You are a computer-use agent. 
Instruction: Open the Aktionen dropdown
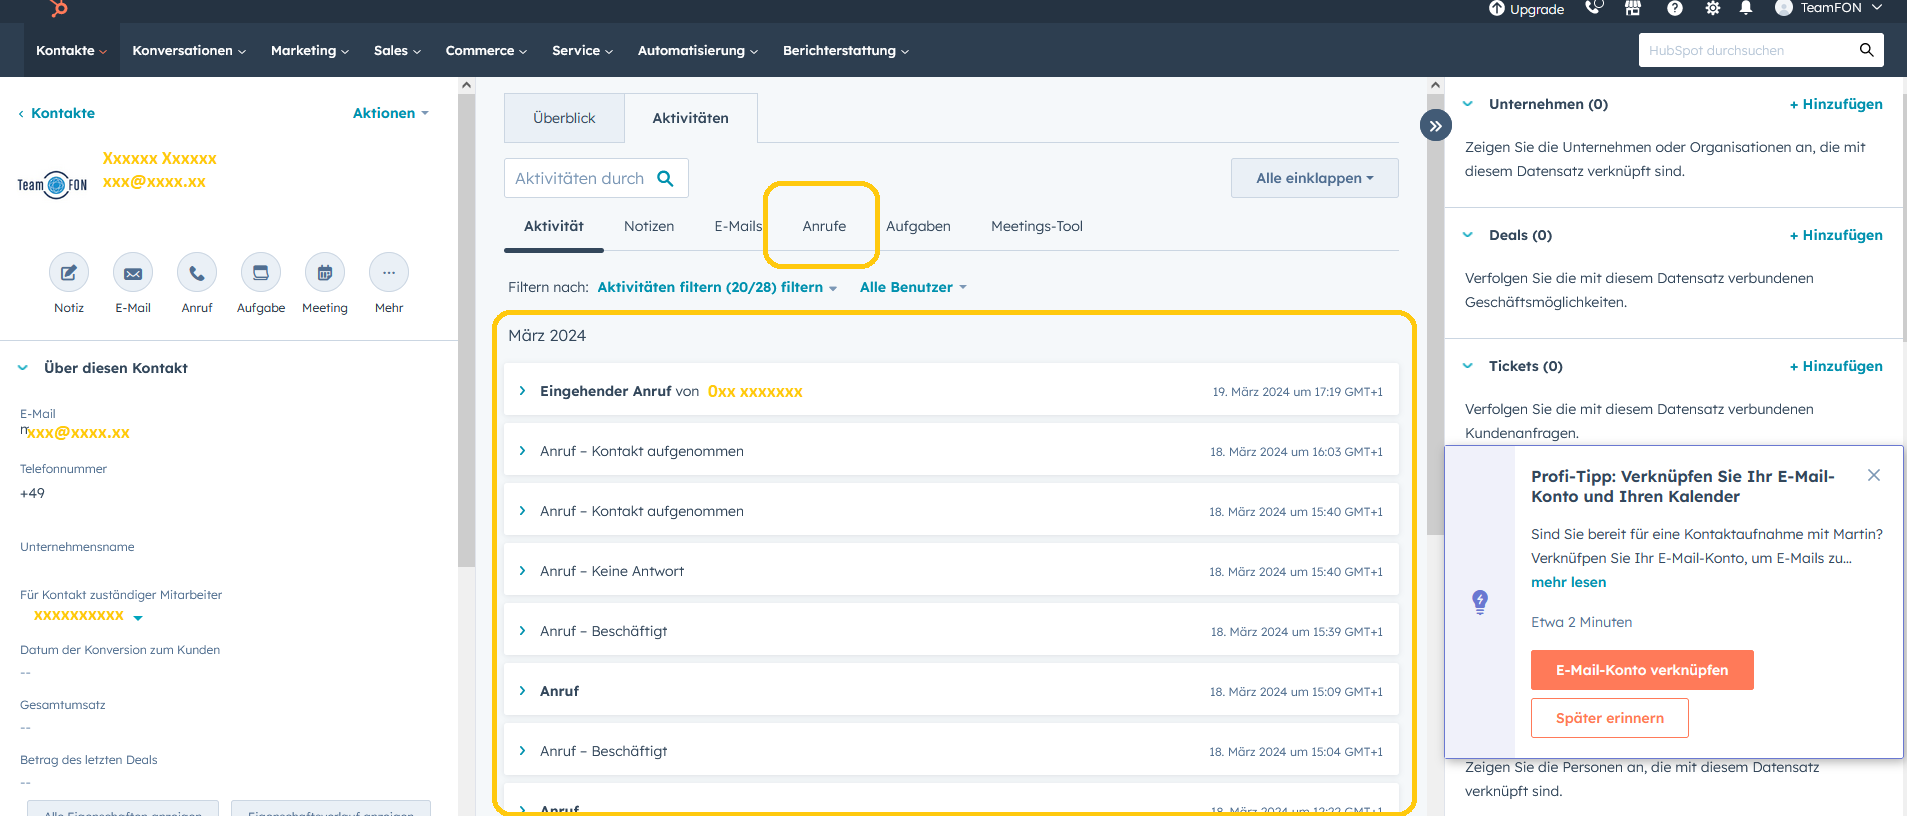tap(391, 113)
